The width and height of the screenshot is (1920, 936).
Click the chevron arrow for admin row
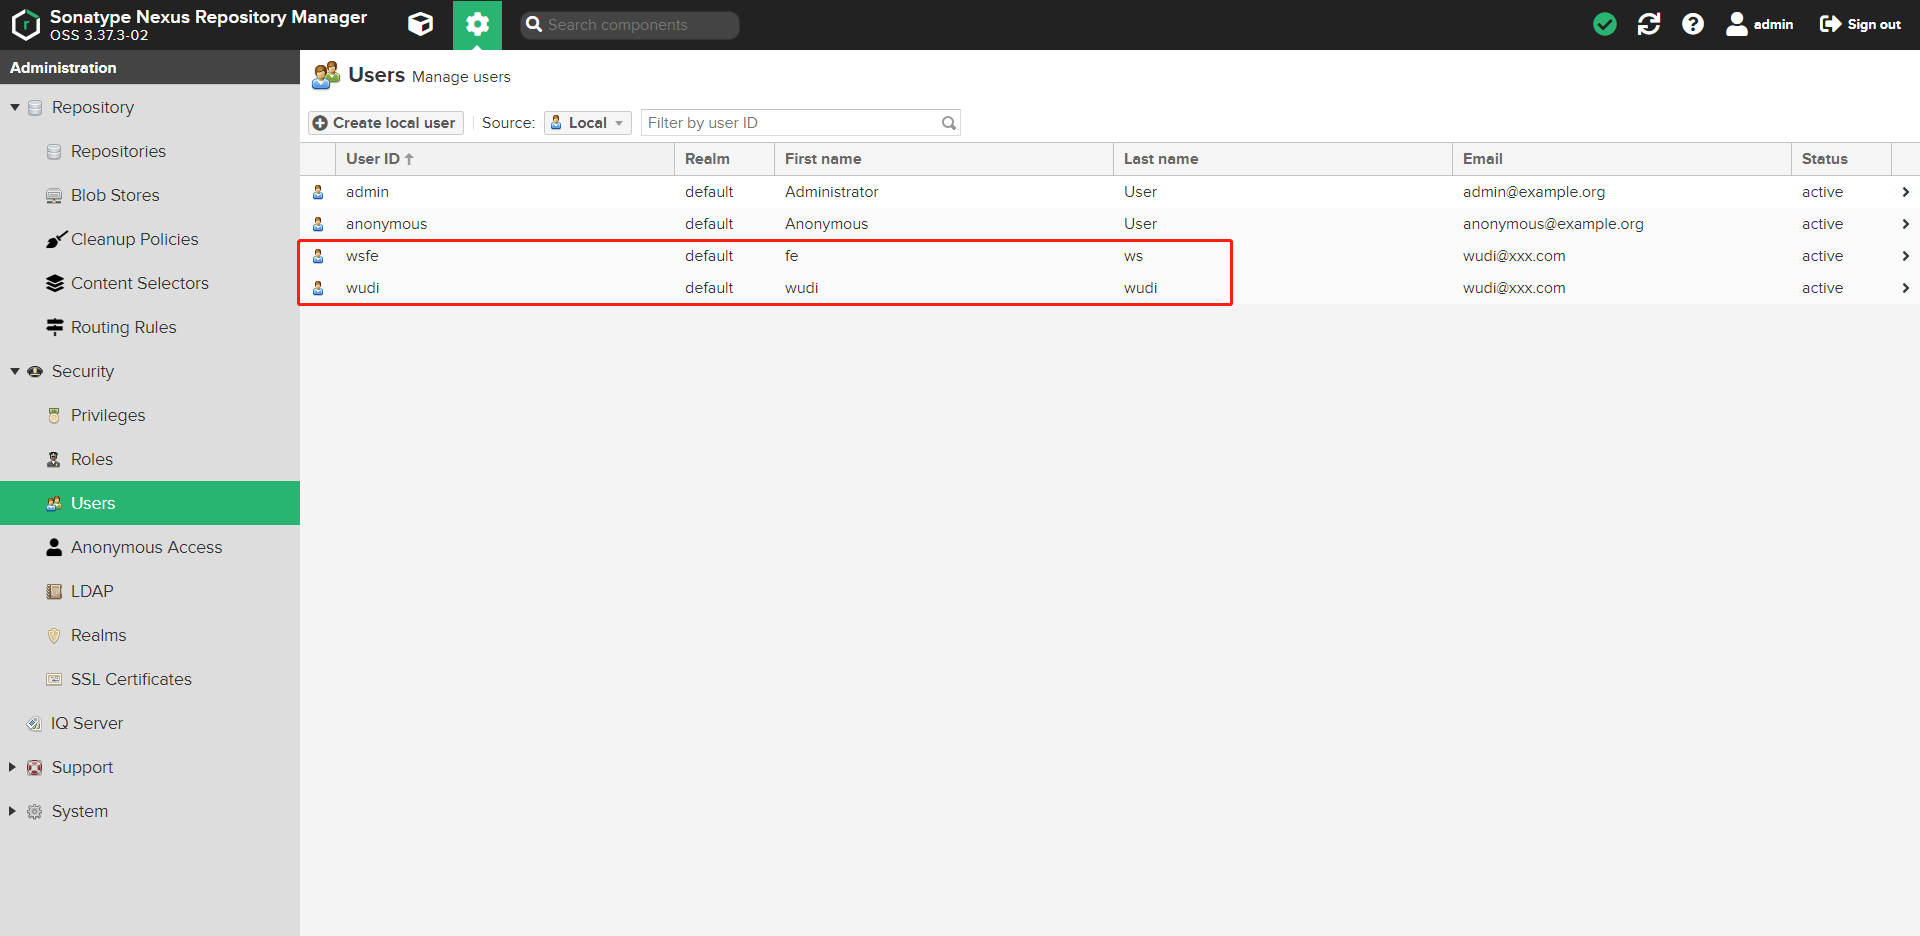point(1905,192)
